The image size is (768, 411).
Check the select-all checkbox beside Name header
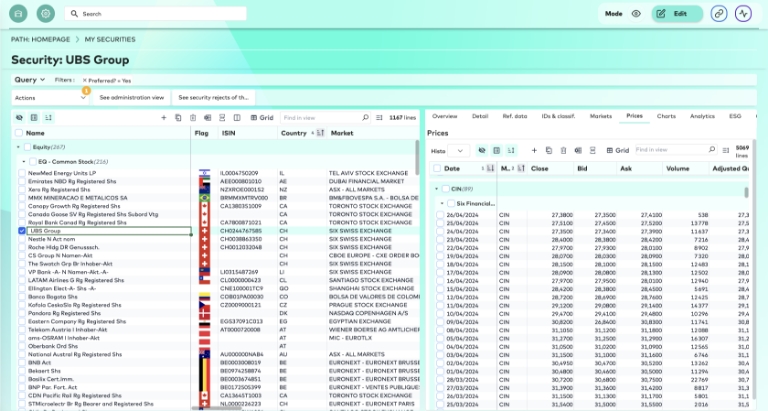(19, 133)
